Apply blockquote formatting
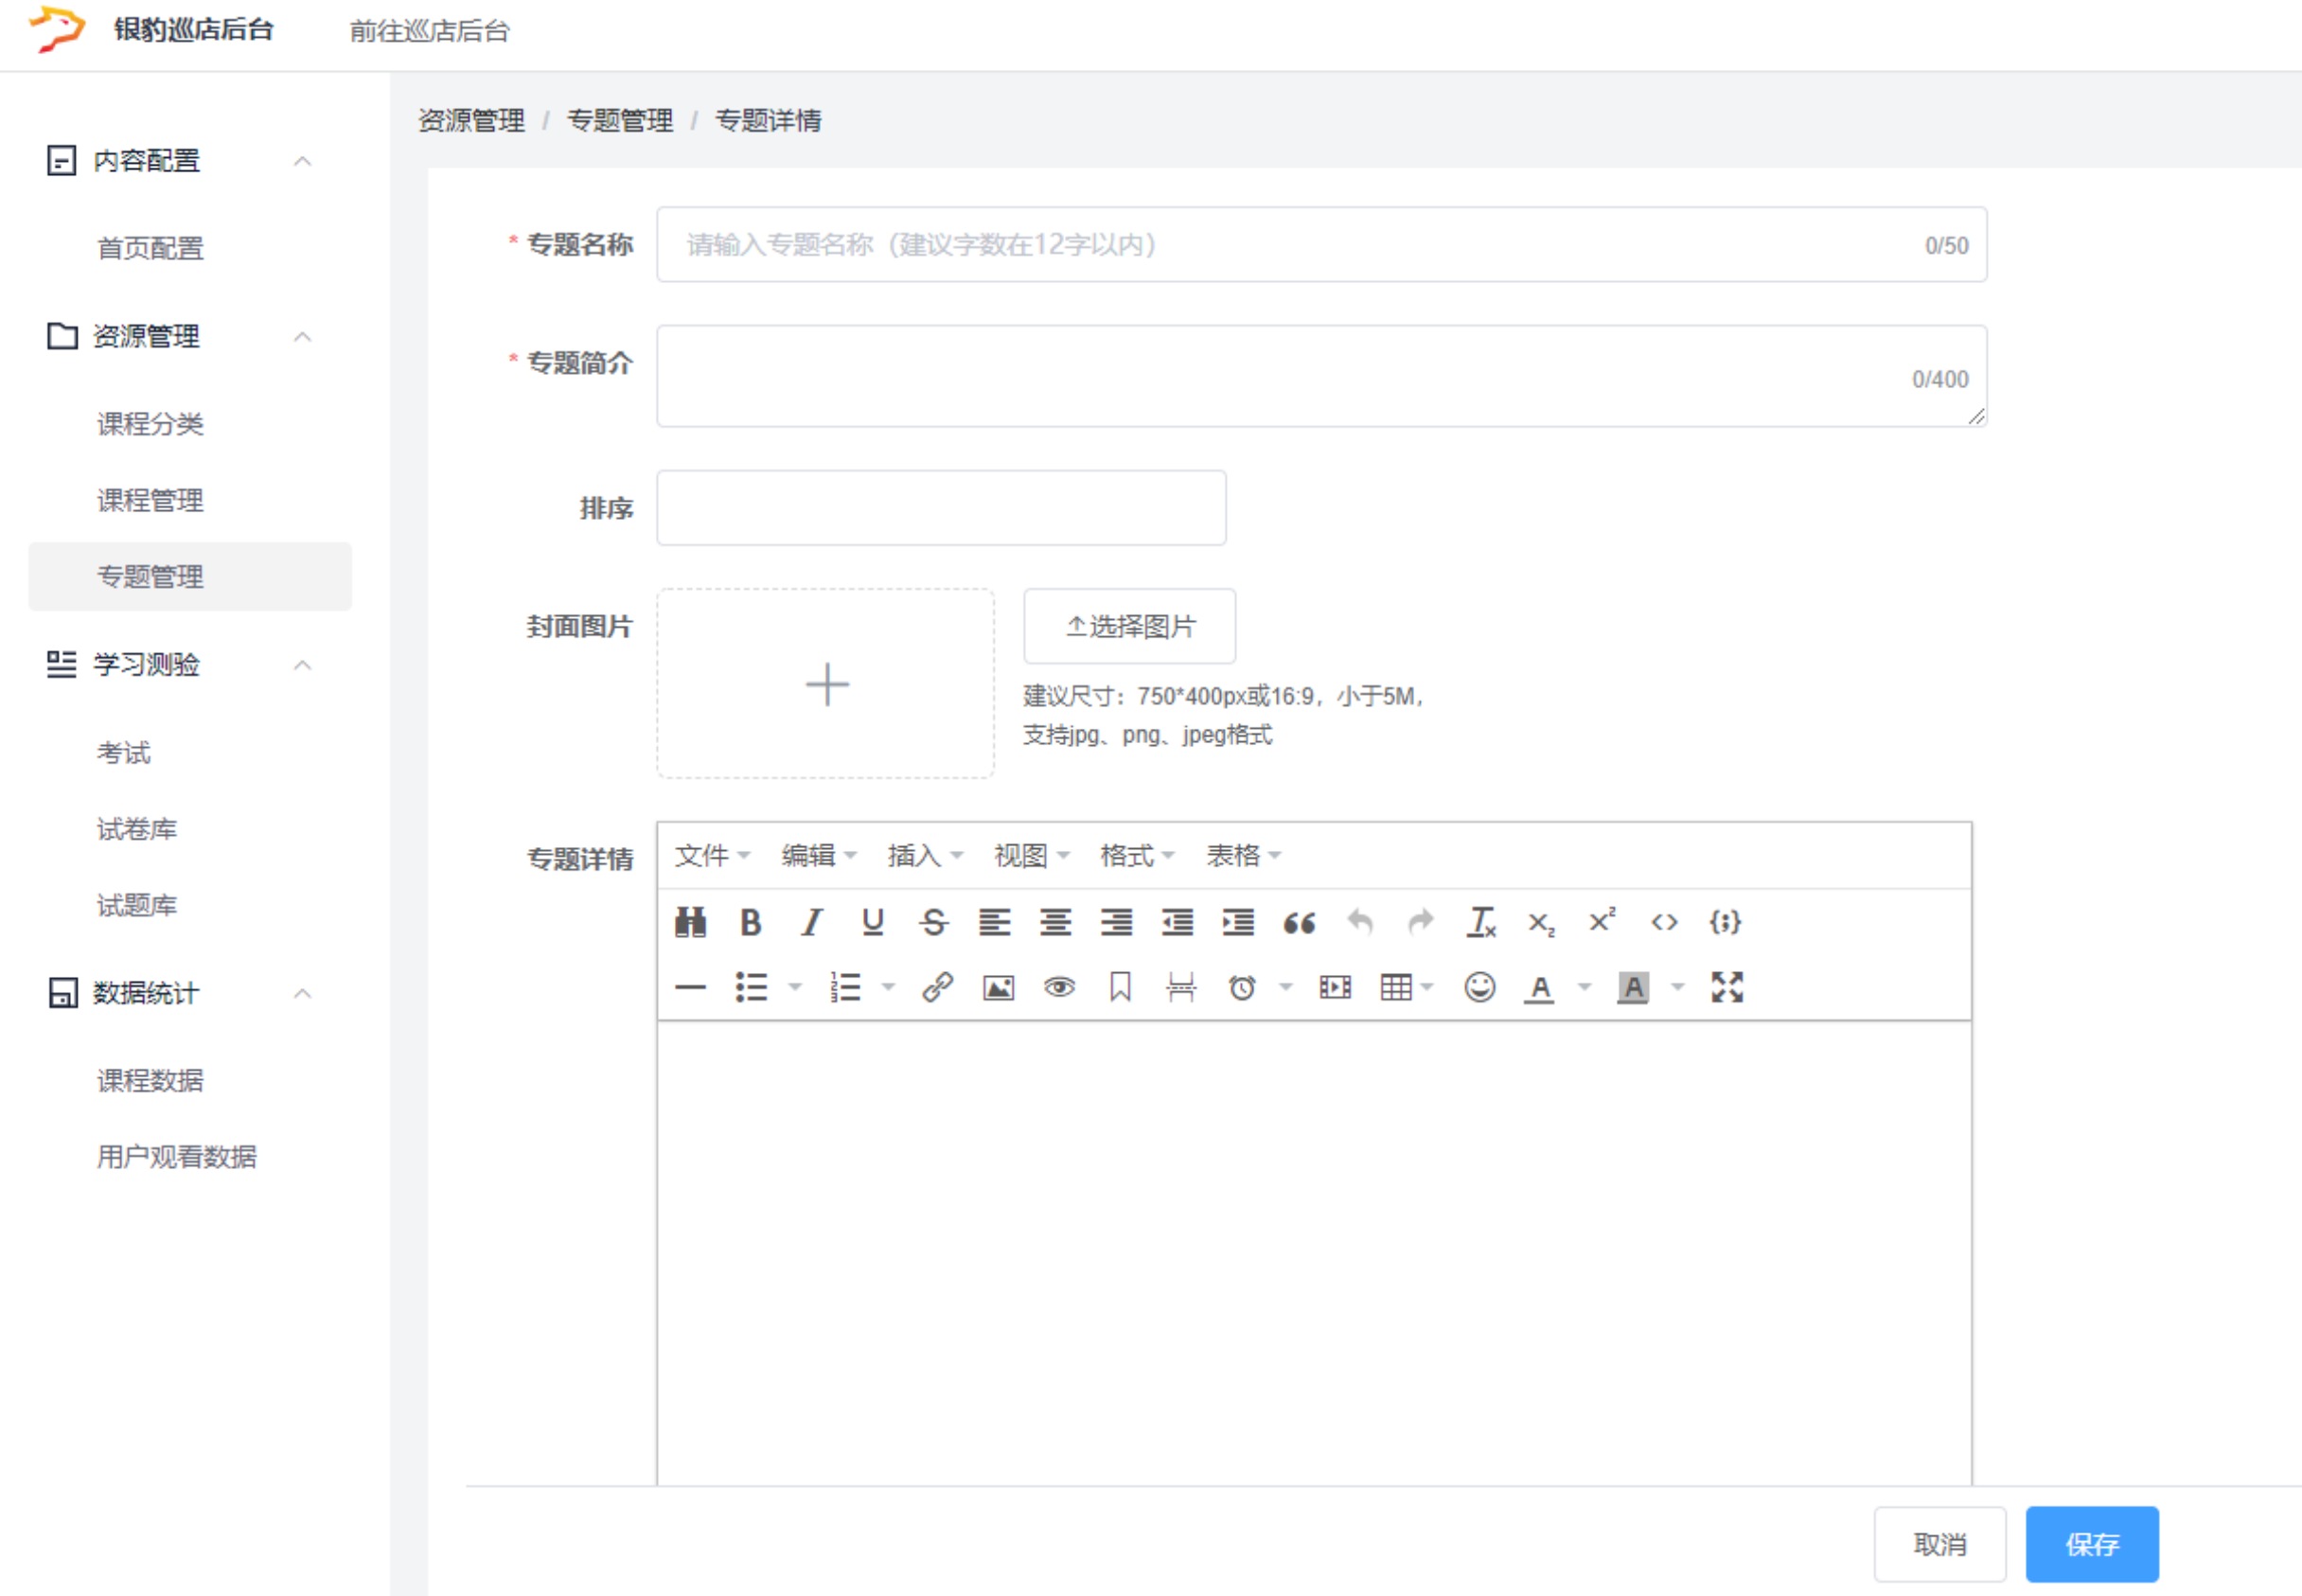 pyautogui.click(x=1299, y=922)
